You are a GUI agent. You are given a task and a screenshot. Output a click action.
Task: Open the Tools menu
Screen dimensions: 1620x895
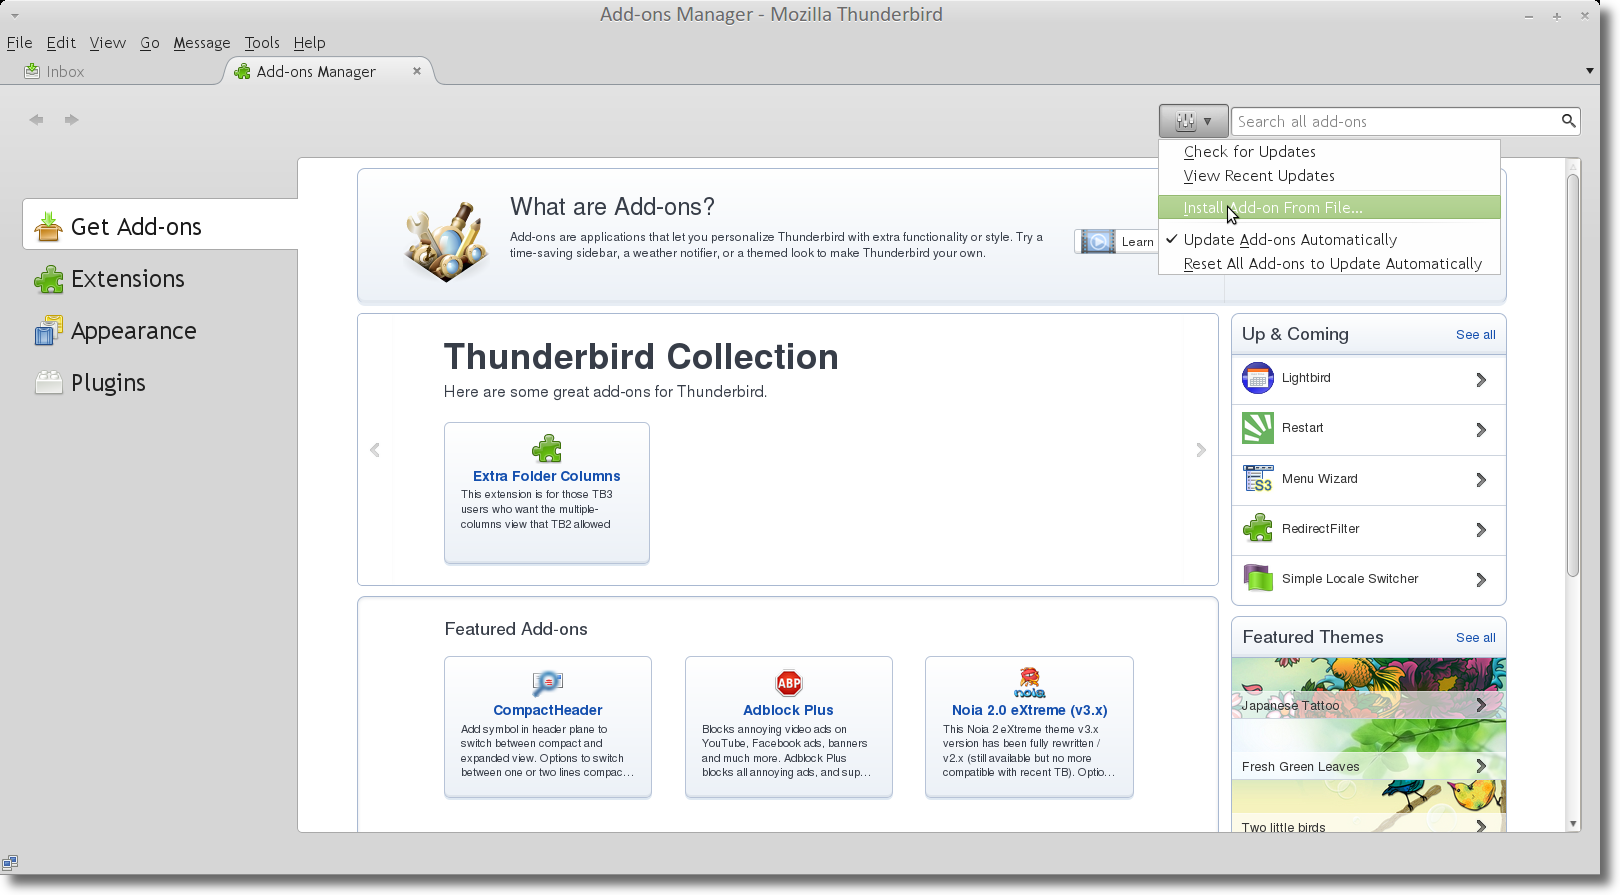tap(262, 43)
